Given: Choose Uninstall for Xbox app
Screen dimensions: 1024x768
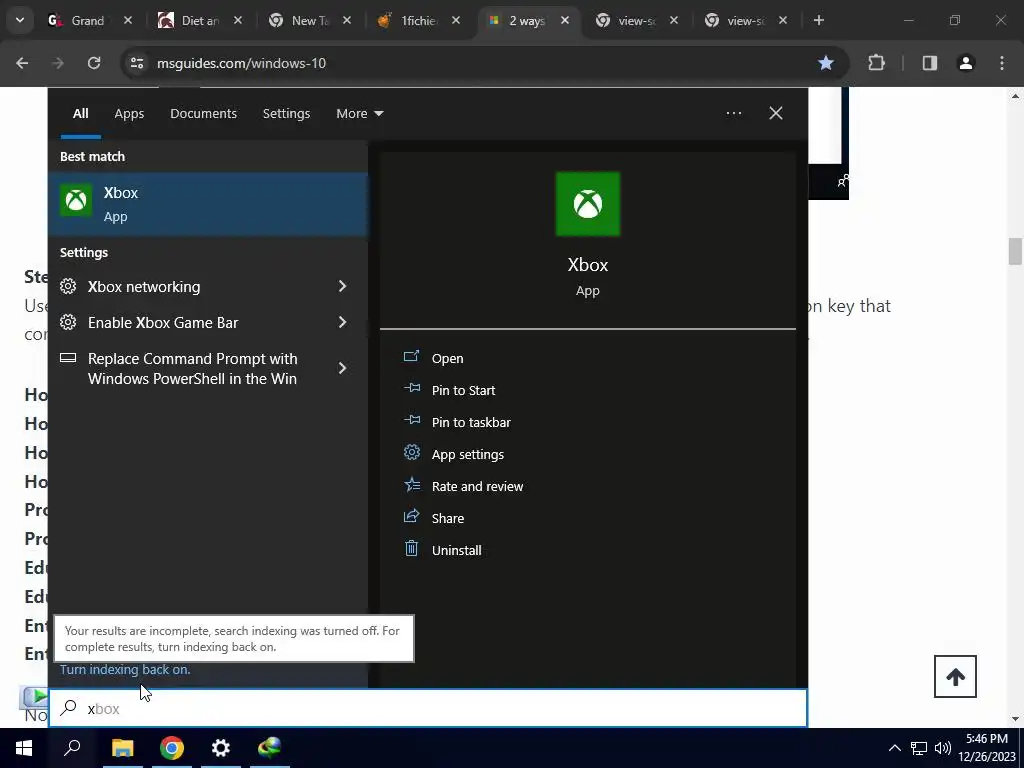Looking at the screenshot, I should point(456,550).
